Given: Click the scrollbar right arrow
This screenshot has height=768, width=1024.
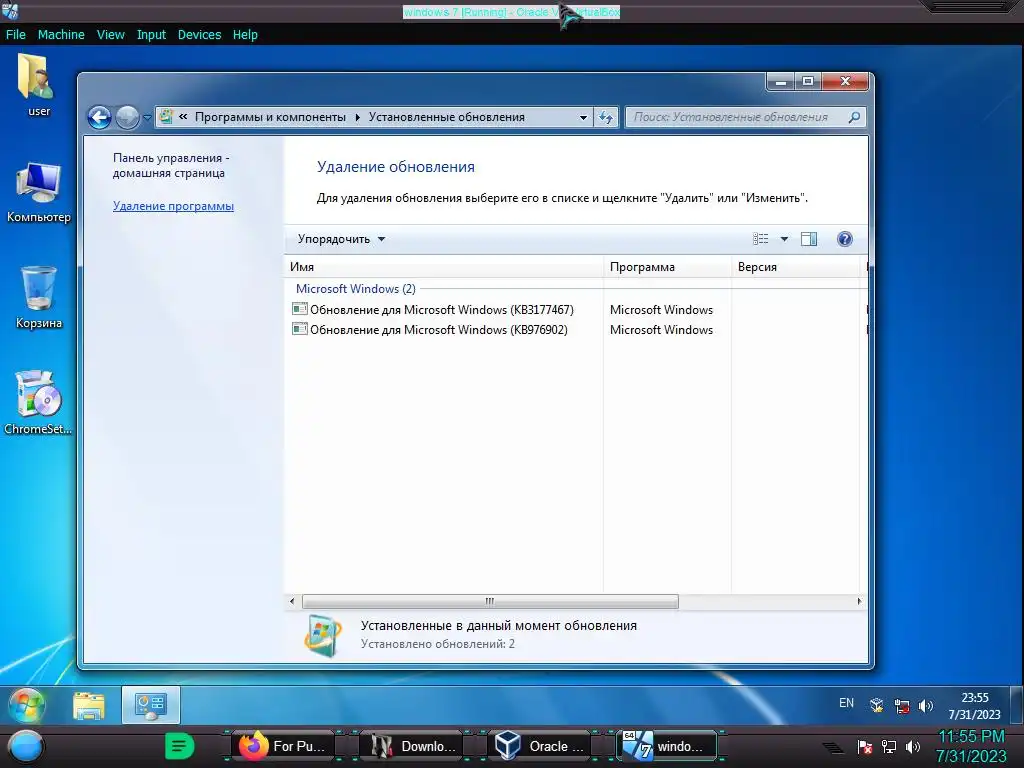Looking at the screenshot, I should [859, 601].
